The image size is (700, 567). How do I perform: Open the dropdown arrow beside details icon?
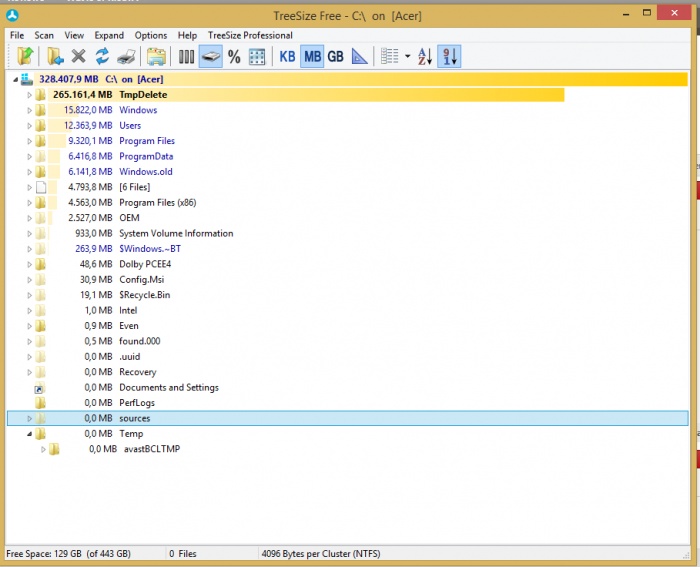click(x=407, y=57)
